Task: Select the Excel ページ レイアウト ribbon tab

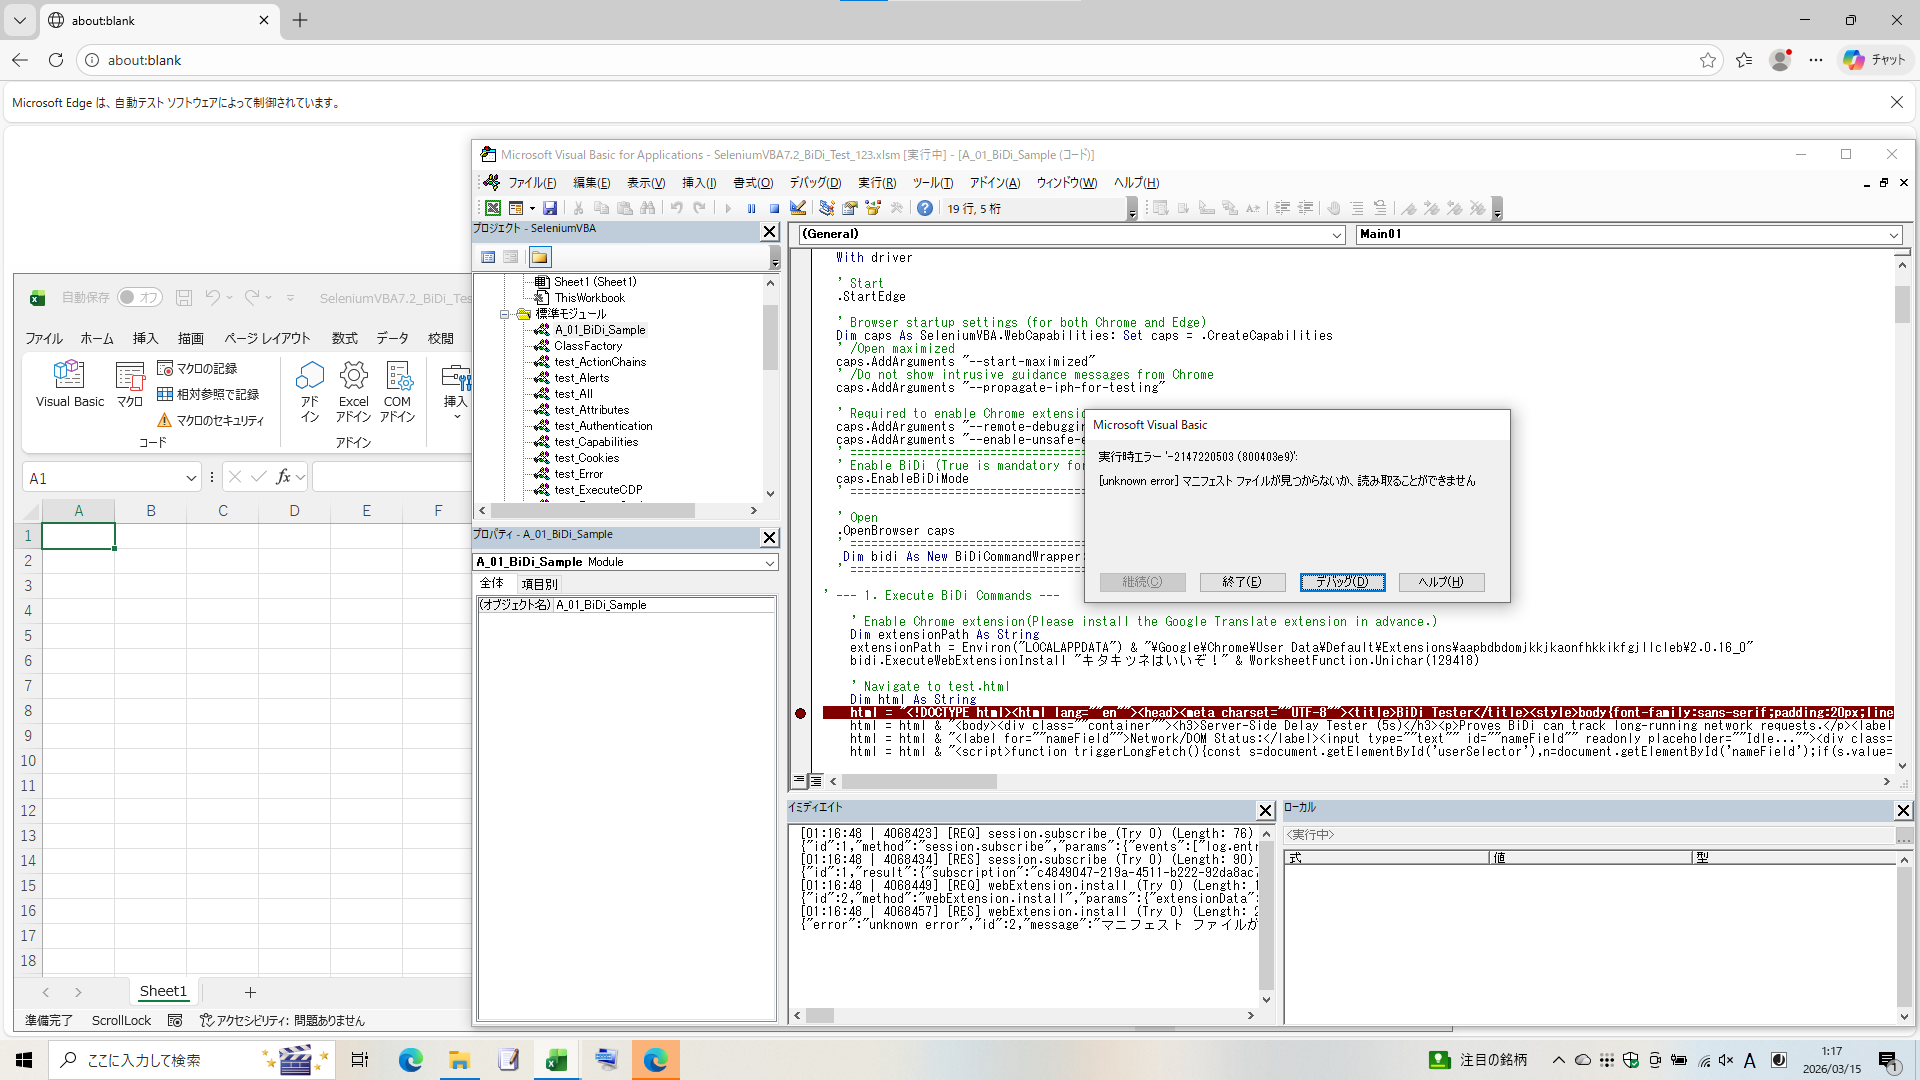Action: pos(267,339)
